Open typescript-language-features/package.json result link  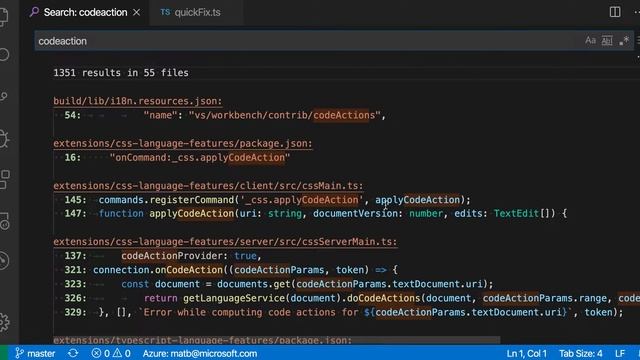click(x=202, y=340)
